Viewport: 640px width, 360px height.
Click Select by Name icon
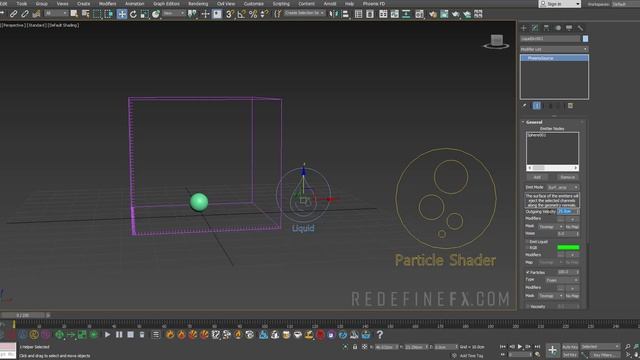[x=85, y=14]
